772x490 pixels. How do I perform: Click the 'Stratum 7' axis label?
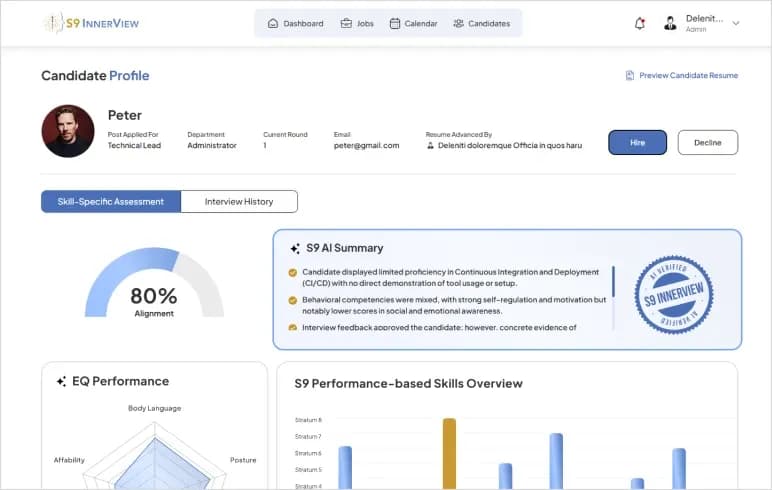(x=308, y=437)
